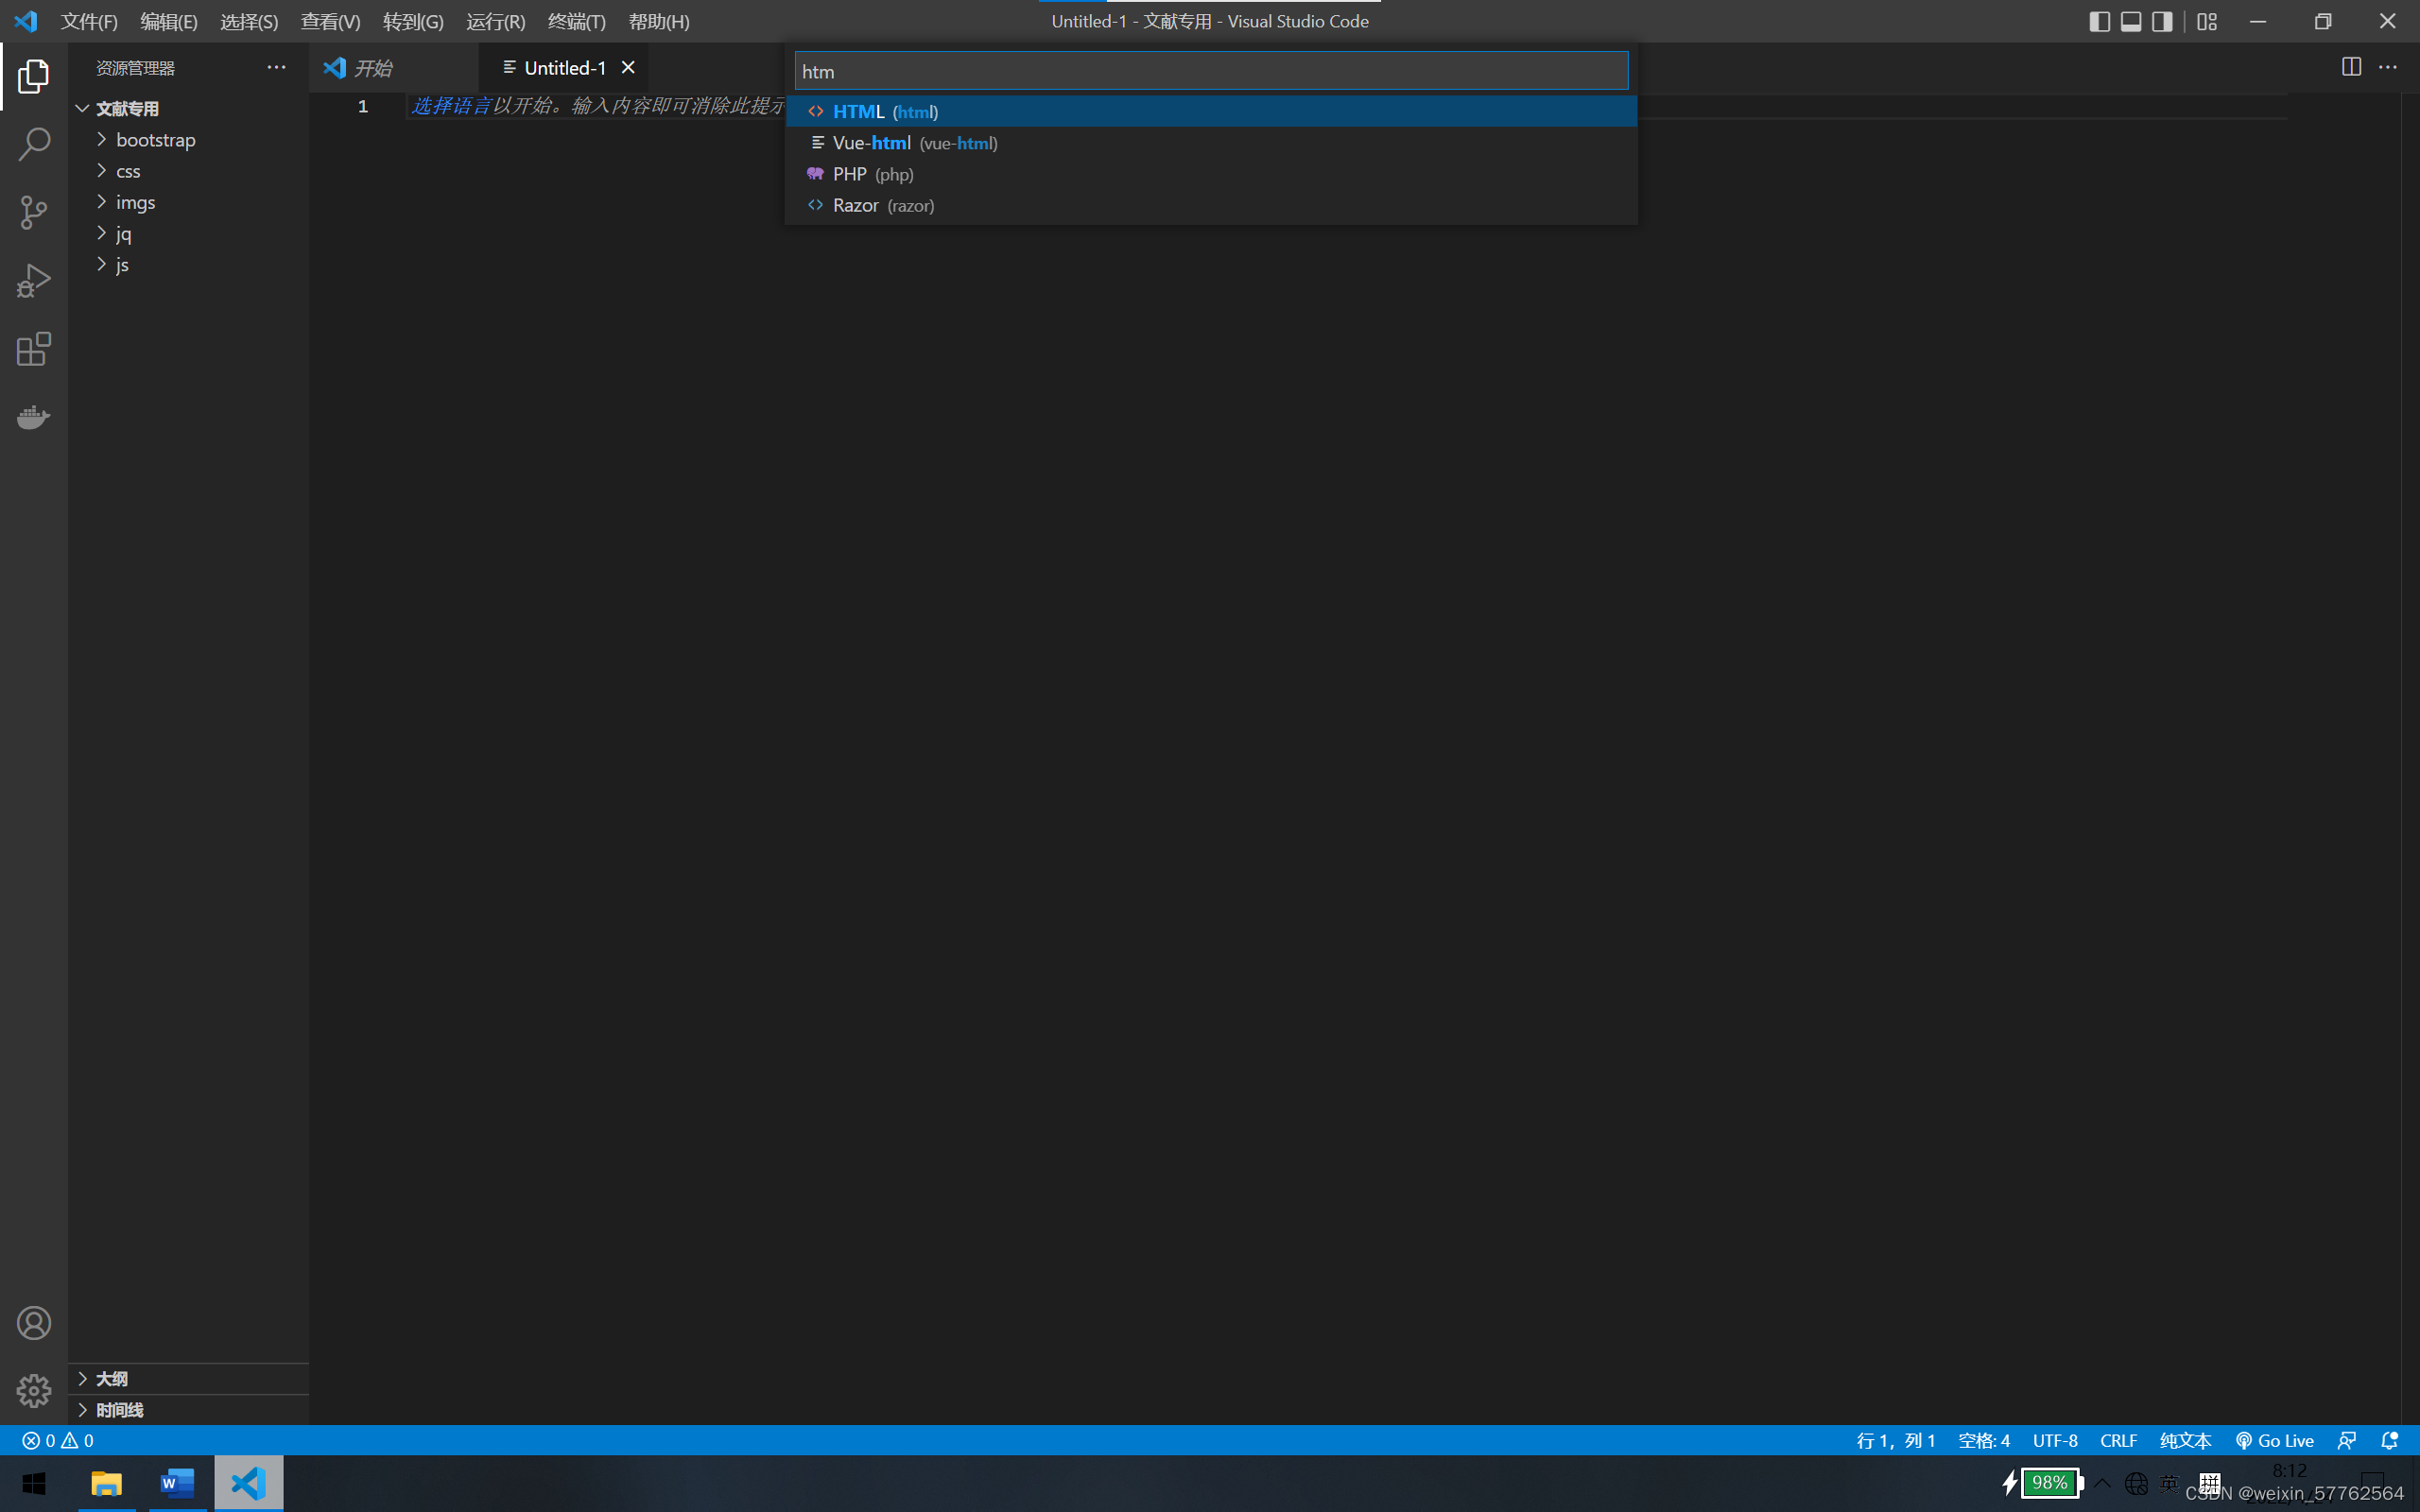The image size is (2420, 1512).
Task: Open the Manage gear icon
Action: [x=34, y=1391]
